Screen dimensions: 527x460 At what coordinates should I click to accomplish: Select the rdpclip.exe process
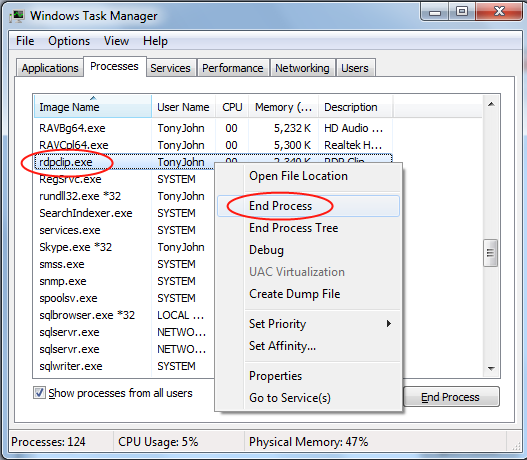(66, 162)
